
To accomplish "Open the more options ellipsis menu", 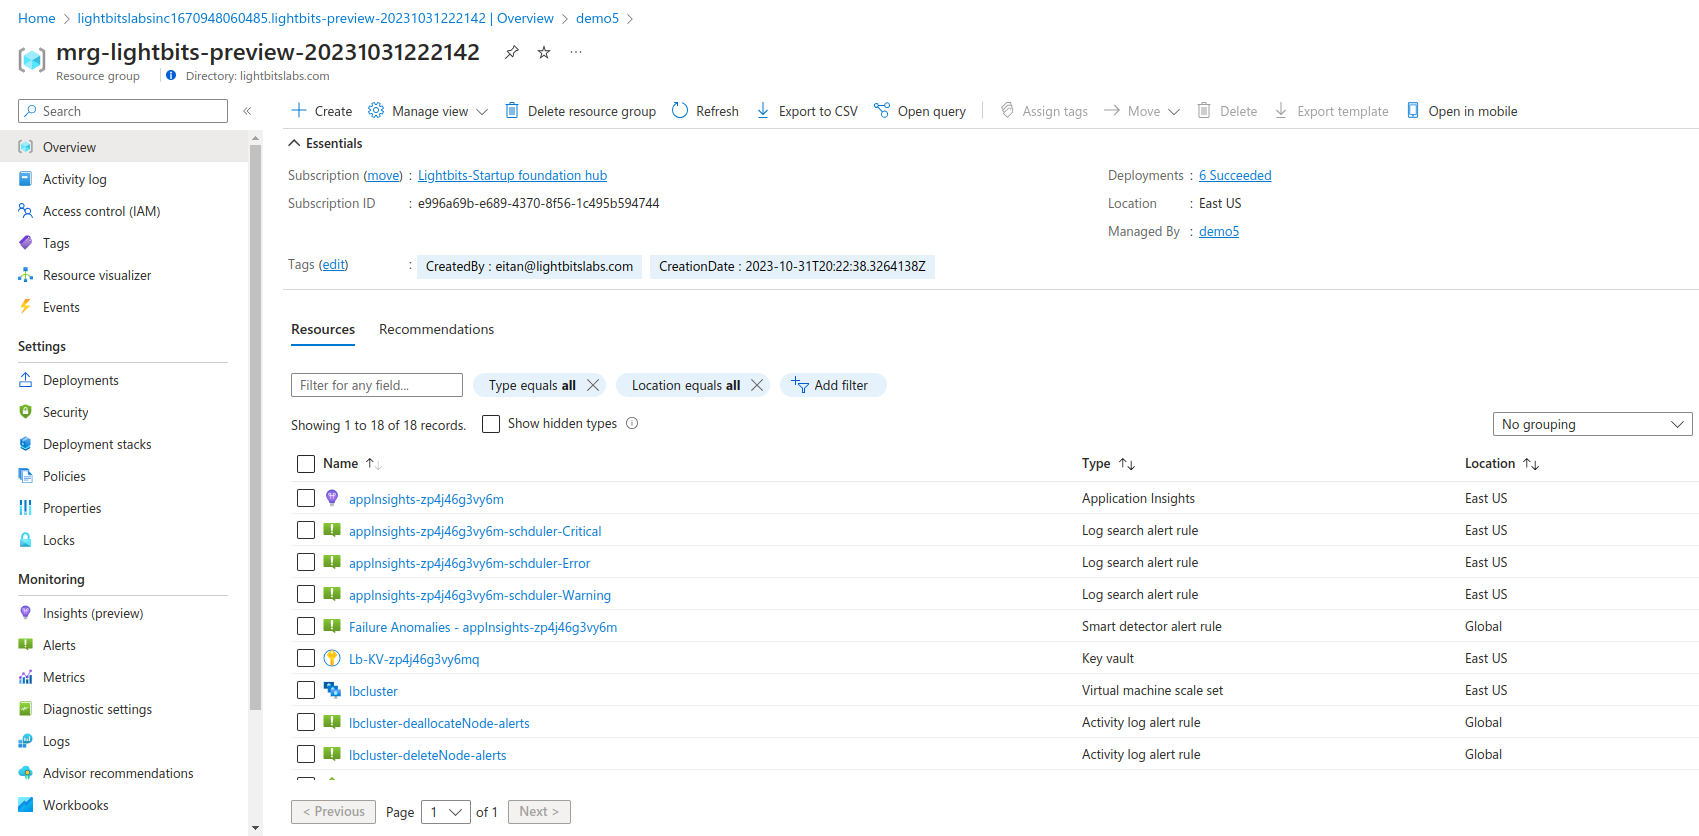I will [576, 52].
